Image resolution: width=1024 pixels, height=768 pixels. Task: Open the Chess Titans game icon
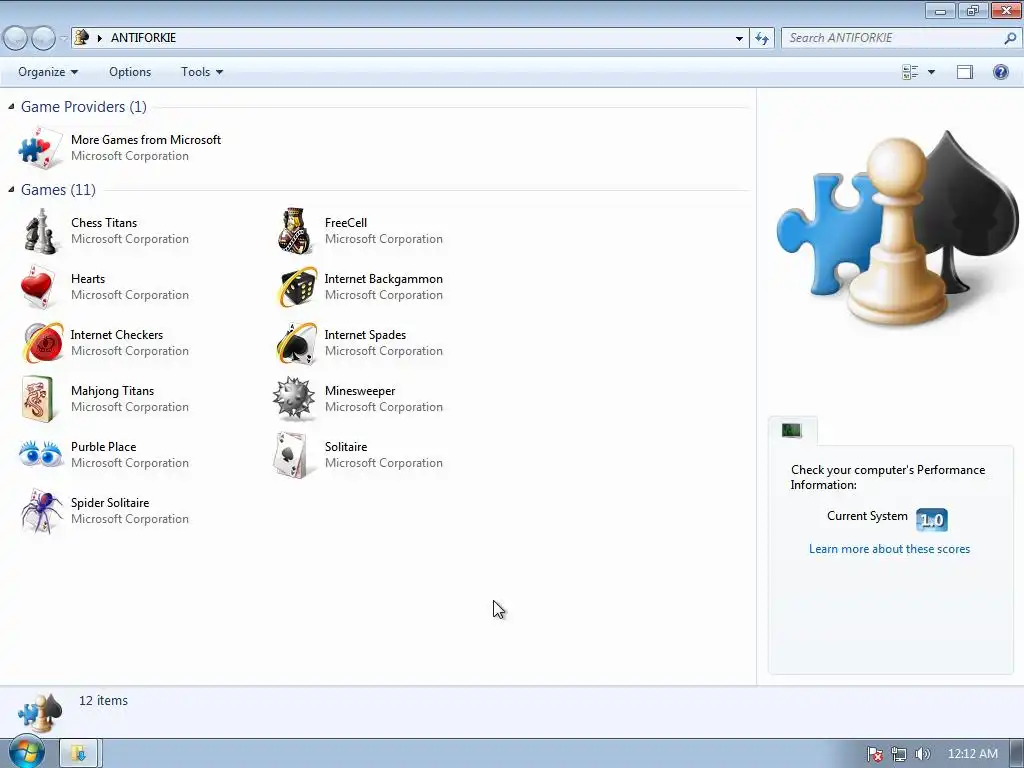(x=40, y=231)
